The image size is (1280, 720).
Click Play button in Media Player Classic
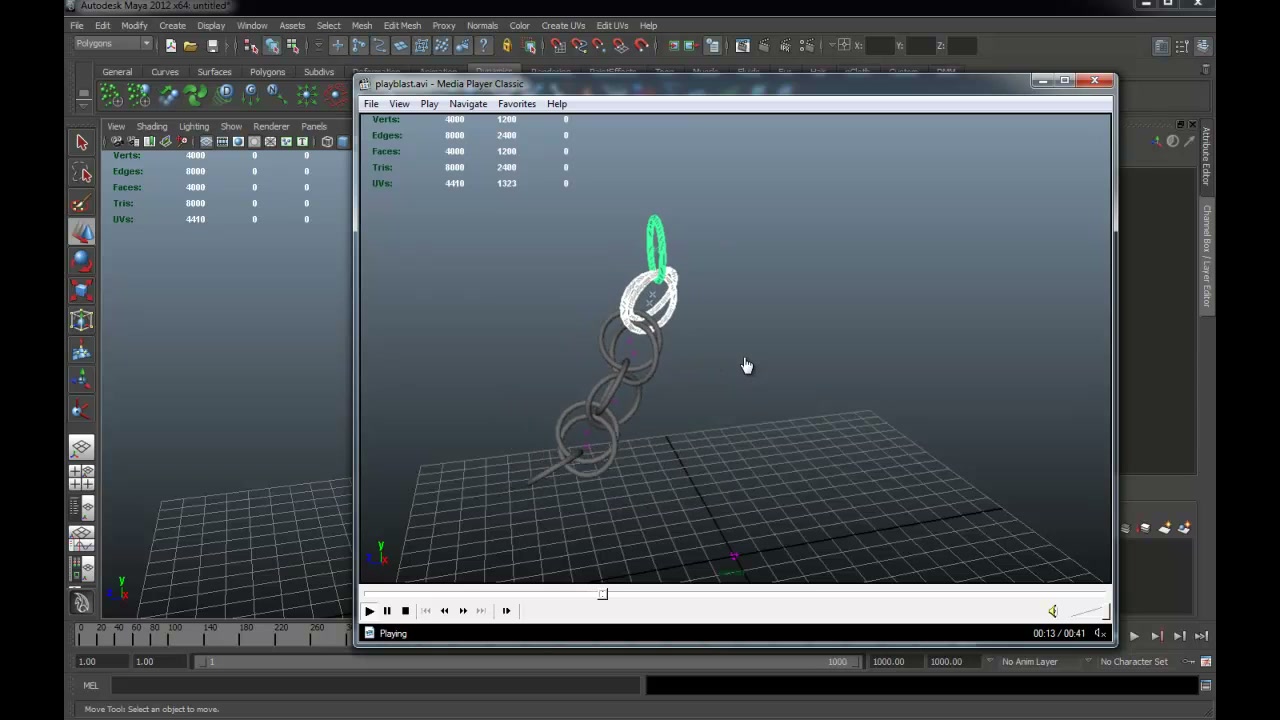369,611
